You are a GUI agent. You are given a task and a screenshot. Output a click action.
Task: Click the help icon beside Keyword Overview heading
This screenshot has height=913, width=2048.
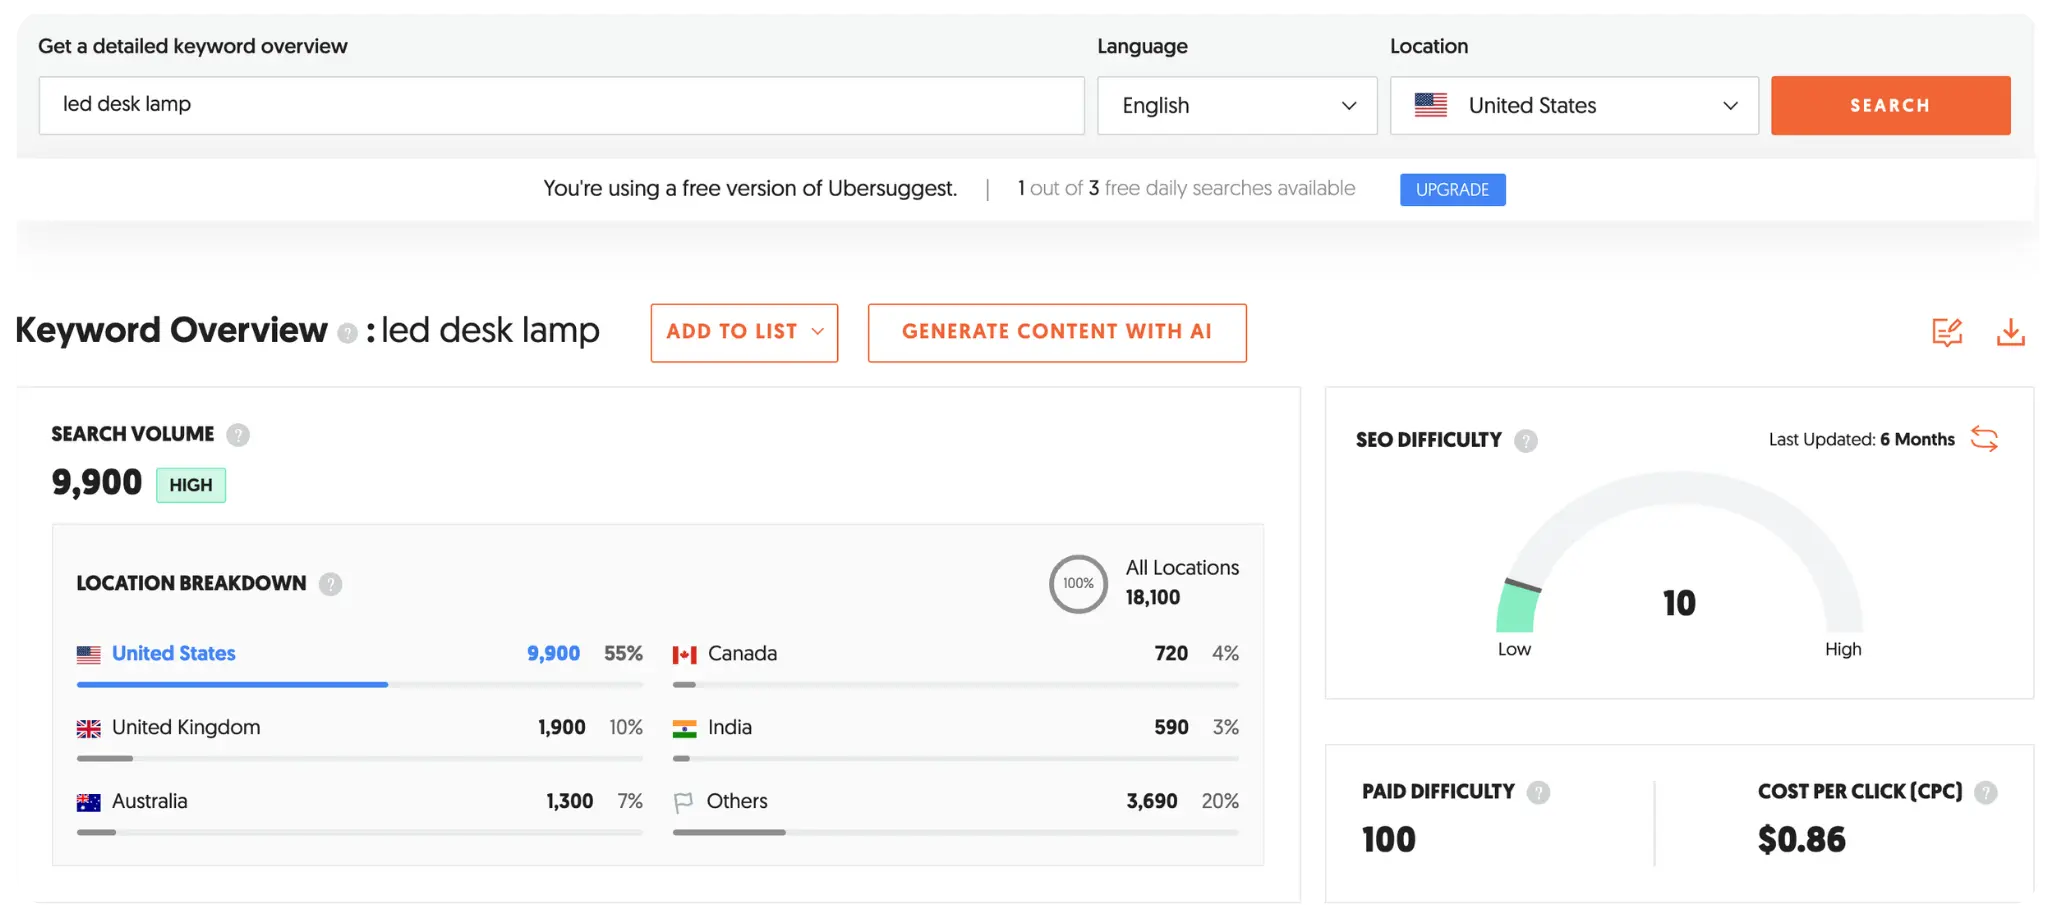(346, 333)
